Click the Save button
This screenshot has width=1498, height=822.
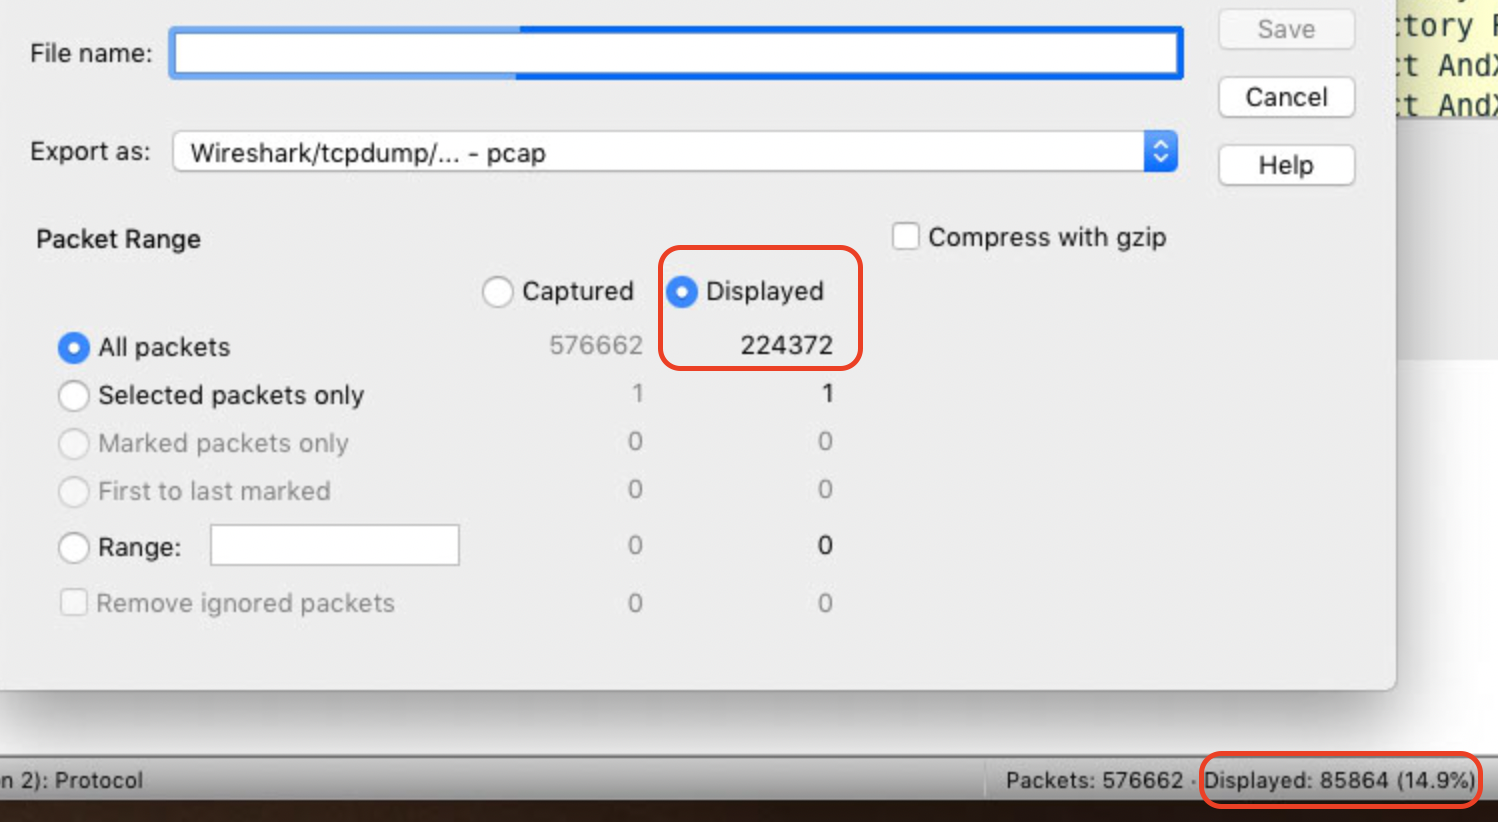pos(1286,29)
